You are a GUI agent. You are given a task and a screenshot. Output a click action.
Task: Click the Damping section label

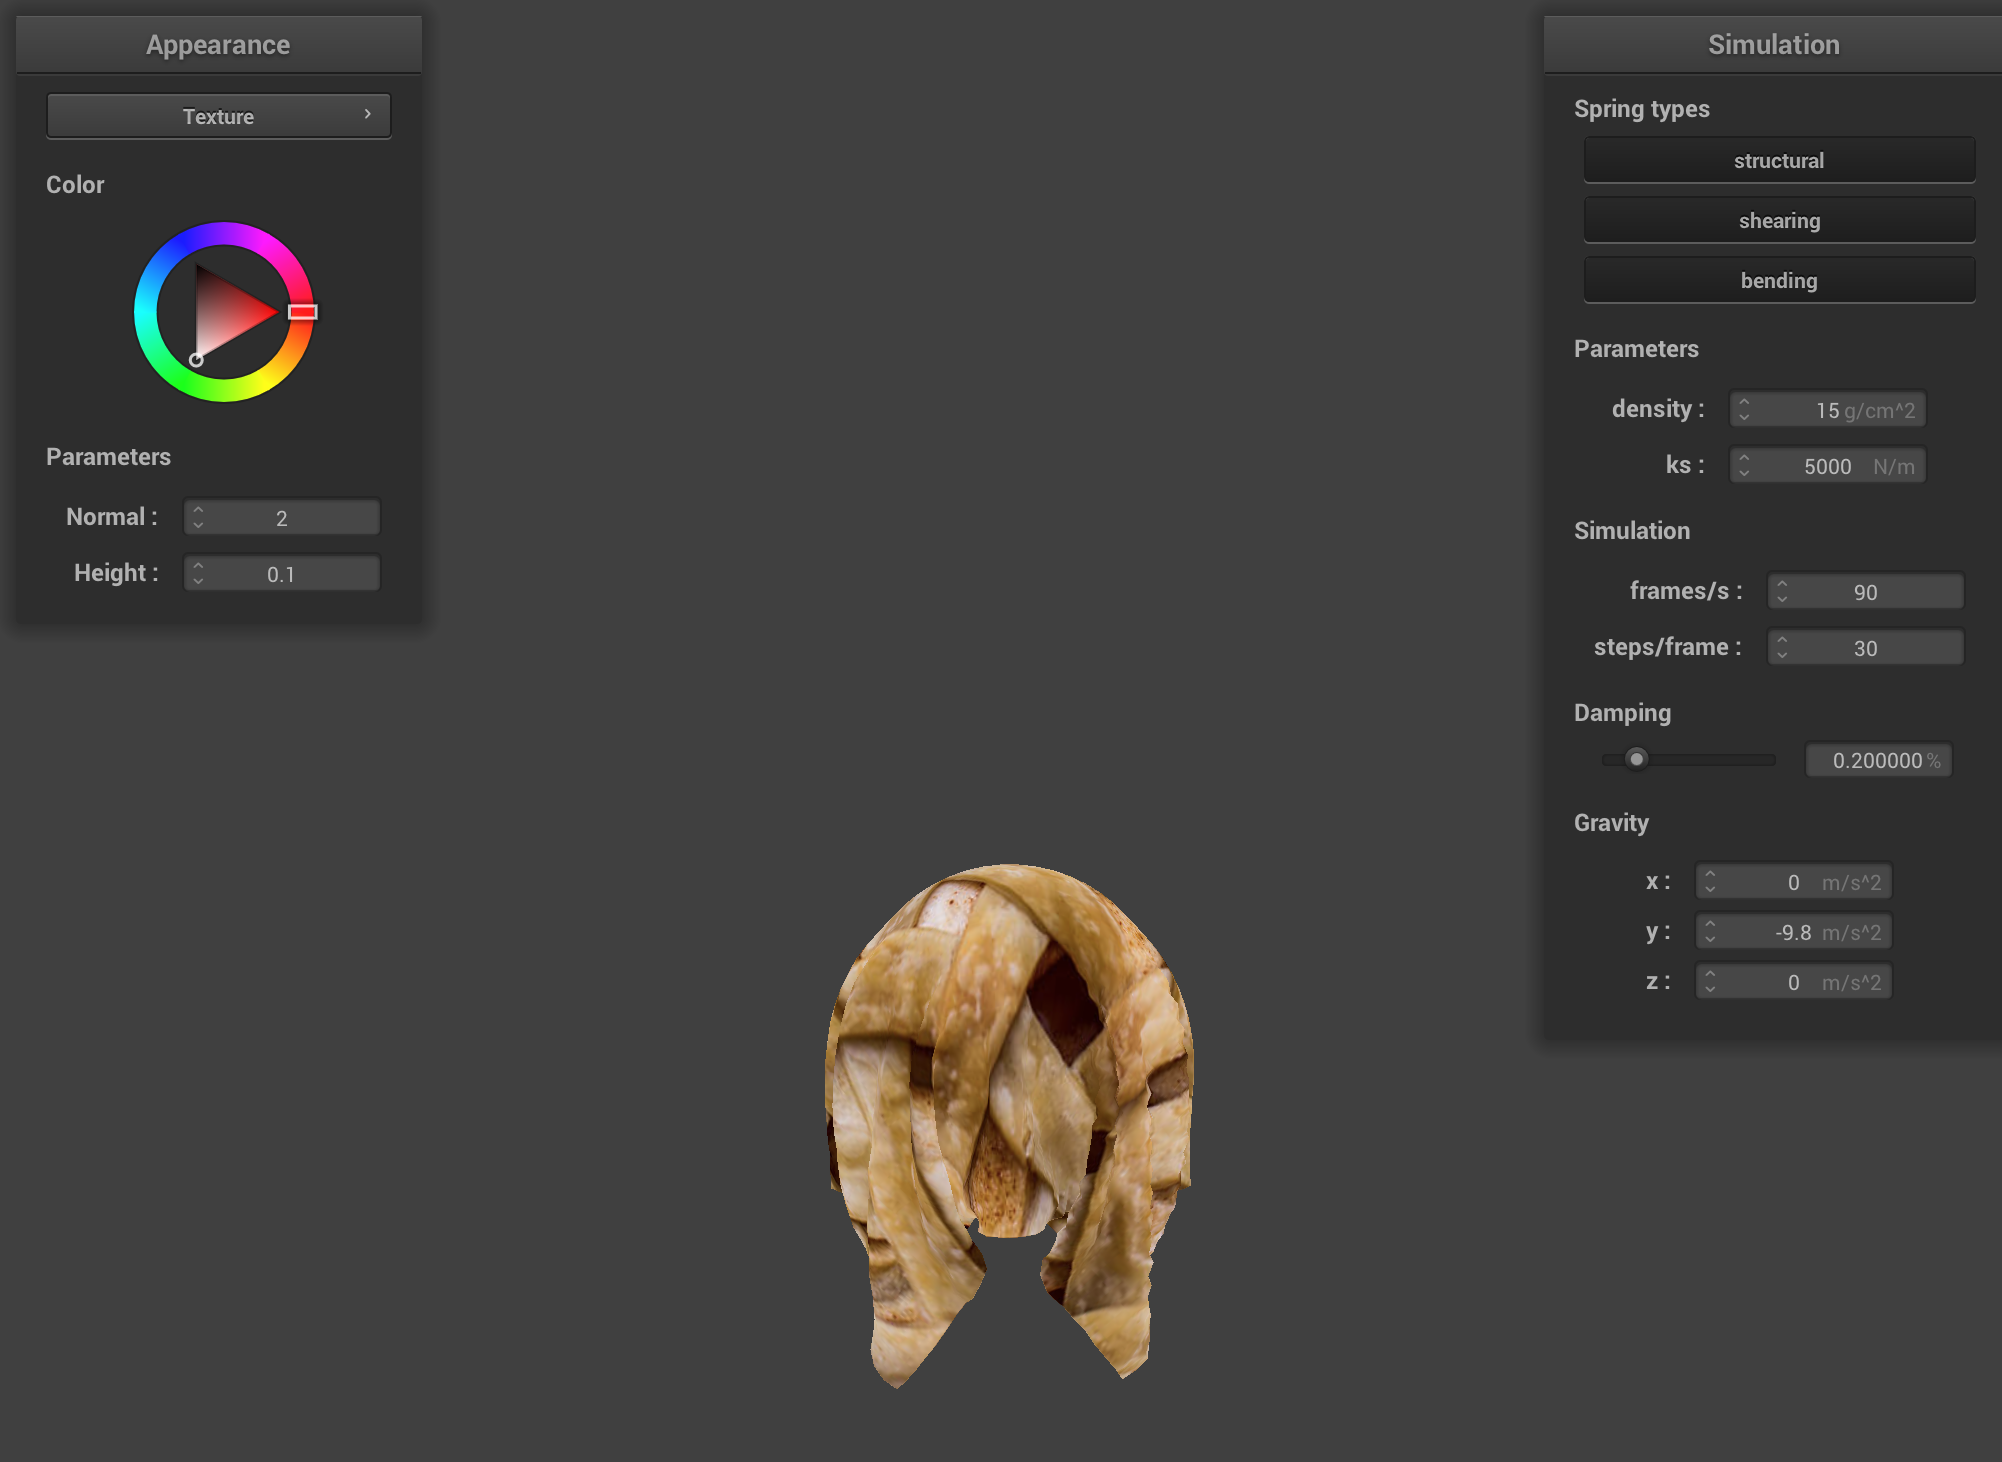click(1622, 712)
